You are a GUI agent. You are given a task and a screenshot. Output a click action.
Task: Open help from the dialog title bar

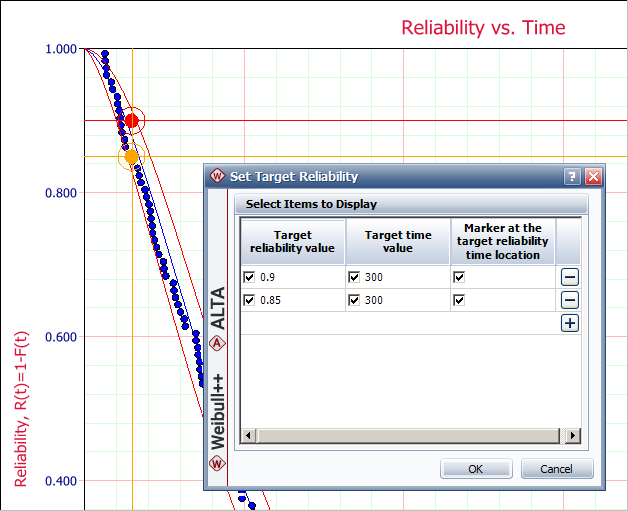point(572,177)
